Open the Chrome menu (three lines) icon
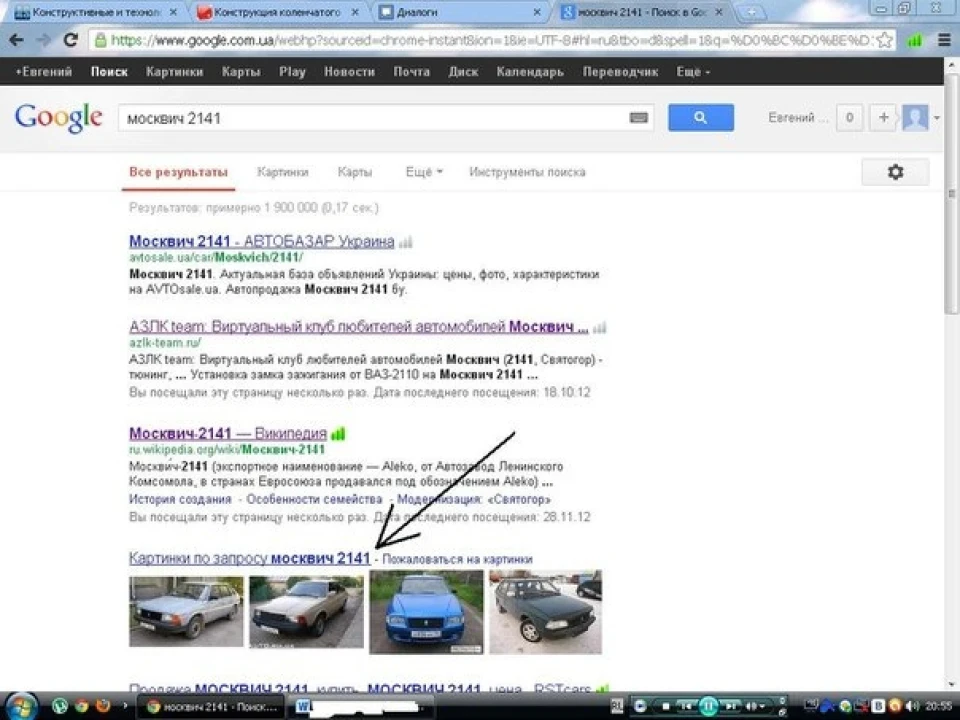 [944, 40]
